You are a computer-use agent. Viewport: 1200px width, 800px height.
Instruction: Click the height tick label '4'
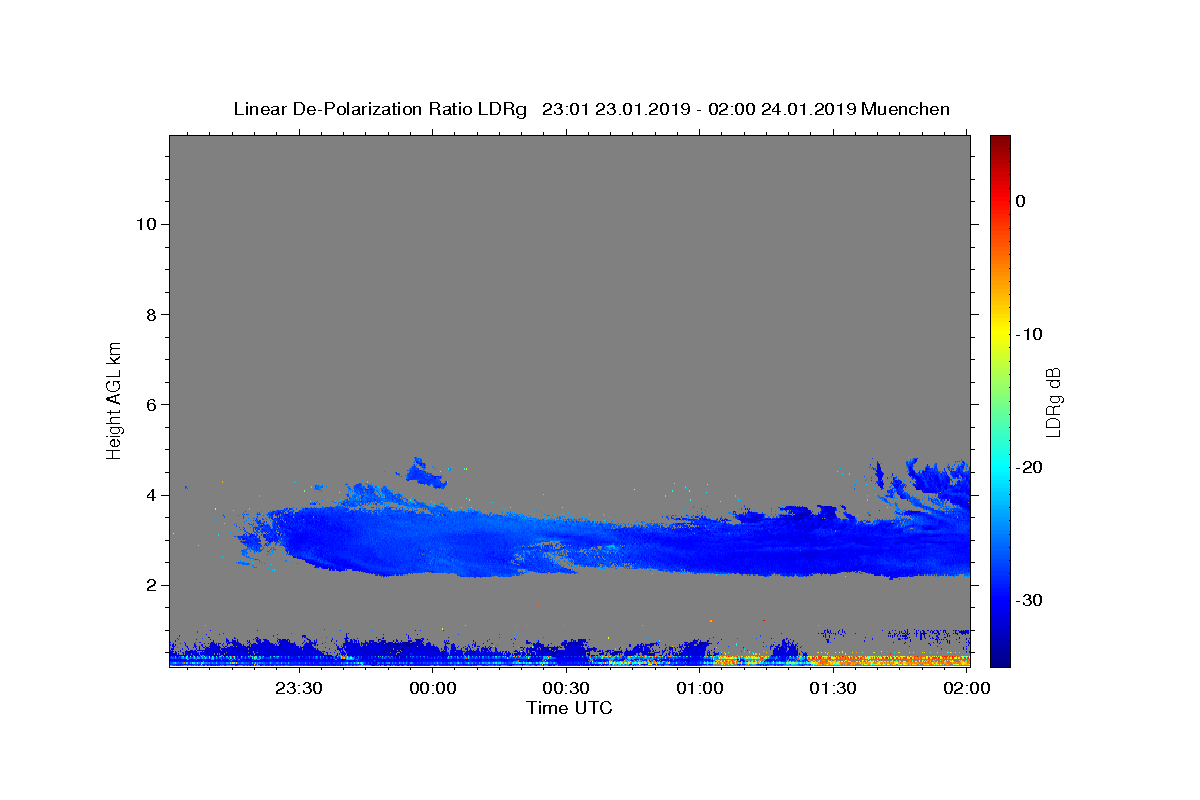[x=149, y=495]
